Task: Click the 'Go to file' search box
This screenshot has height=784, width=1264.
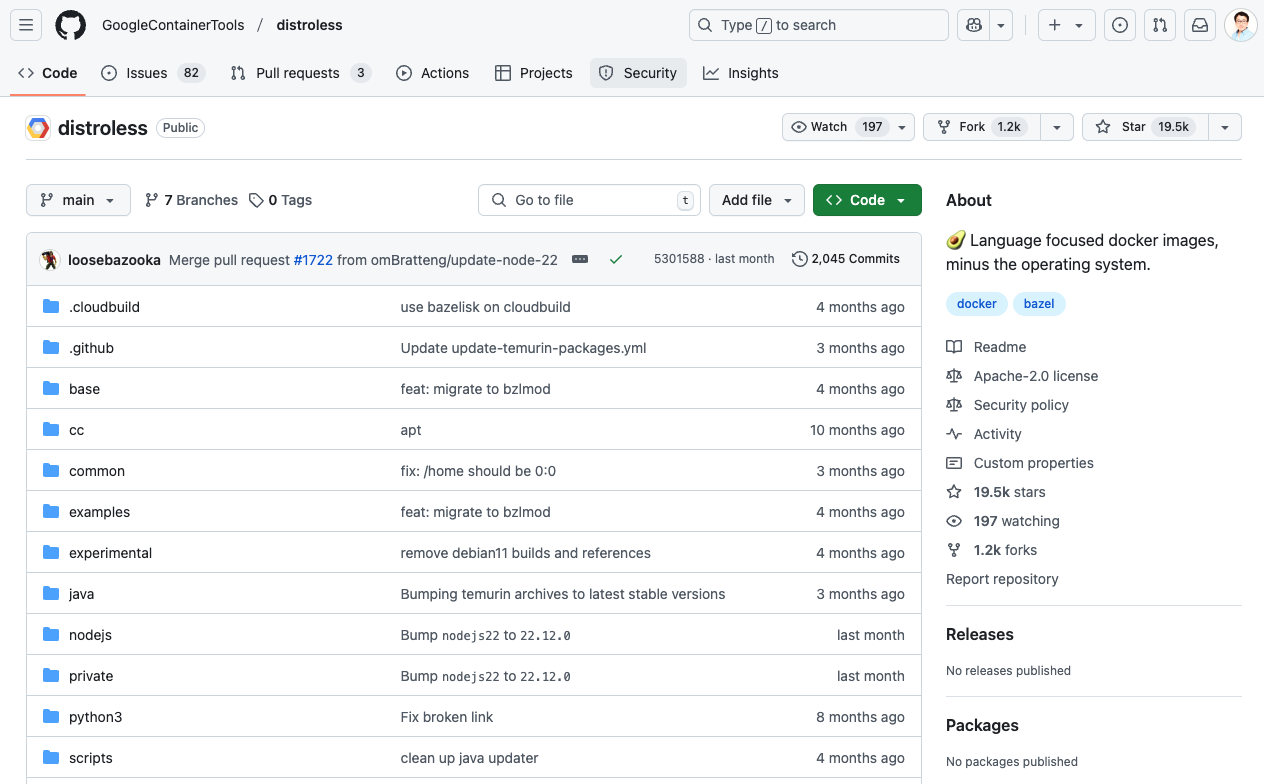Action: click(589, 200)
